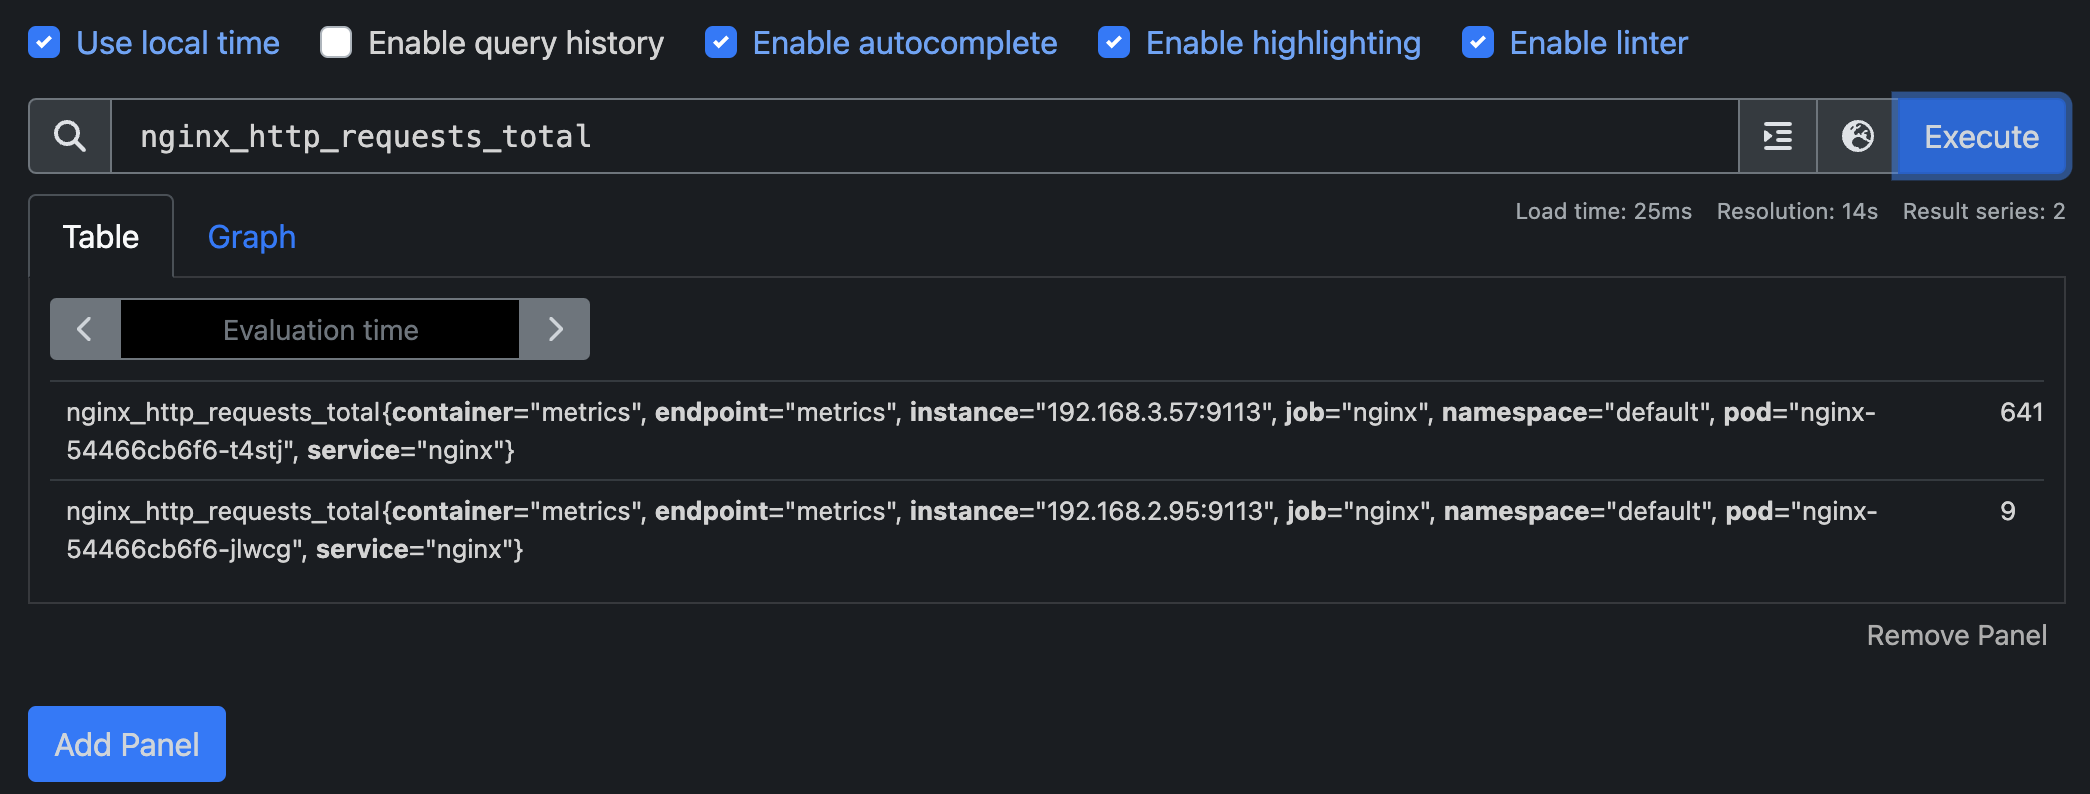Click the Add Panel button
2090x794 pixels.
tap(127, 744)
